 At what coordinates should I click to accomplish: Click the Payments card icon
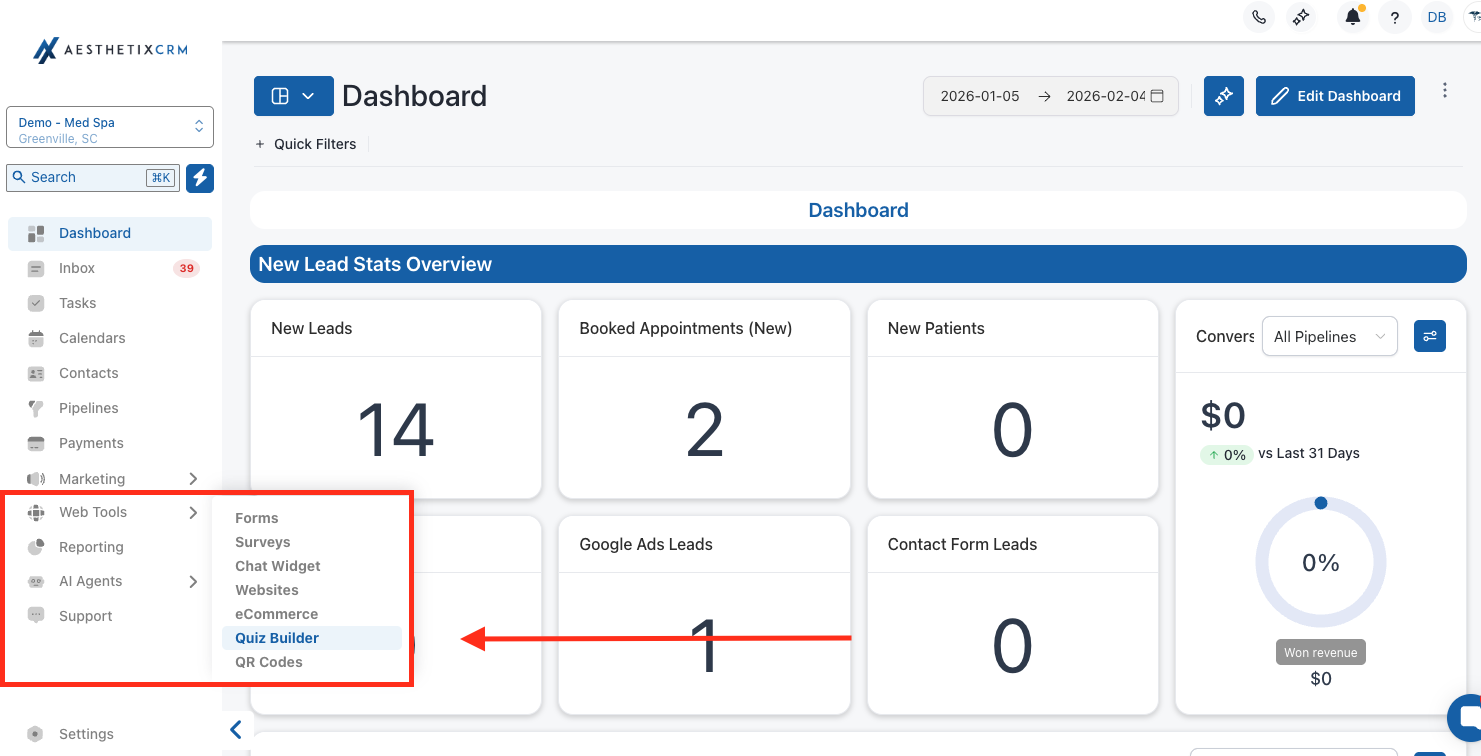tap(36, 443)
